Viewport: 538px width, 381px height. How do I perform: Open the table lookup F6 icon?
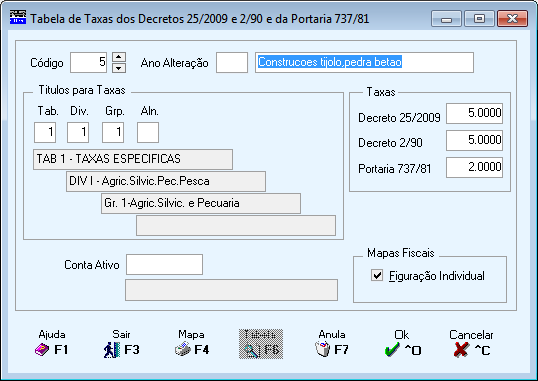261,344
